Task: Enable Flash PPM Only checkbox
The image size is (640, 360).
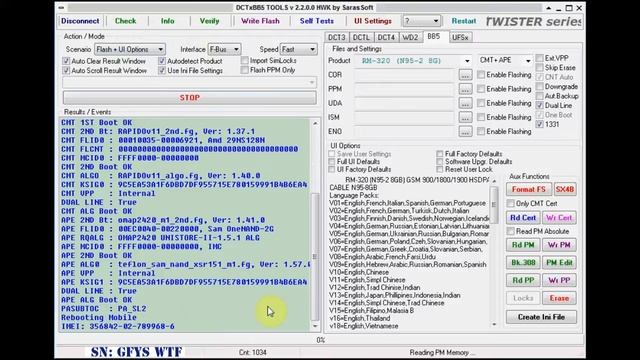Action: tap(245, 70)
